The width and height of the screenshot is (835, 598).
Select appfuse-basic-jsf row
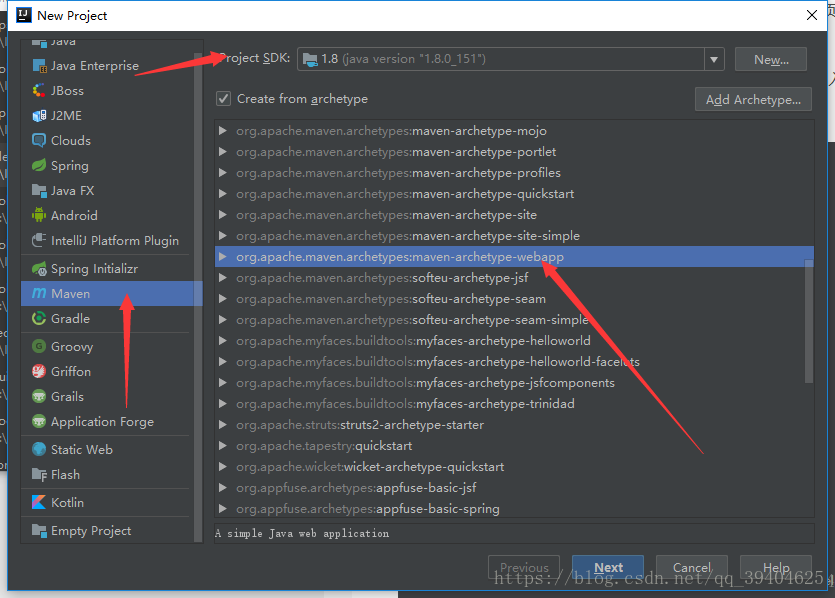coord(514,488)
